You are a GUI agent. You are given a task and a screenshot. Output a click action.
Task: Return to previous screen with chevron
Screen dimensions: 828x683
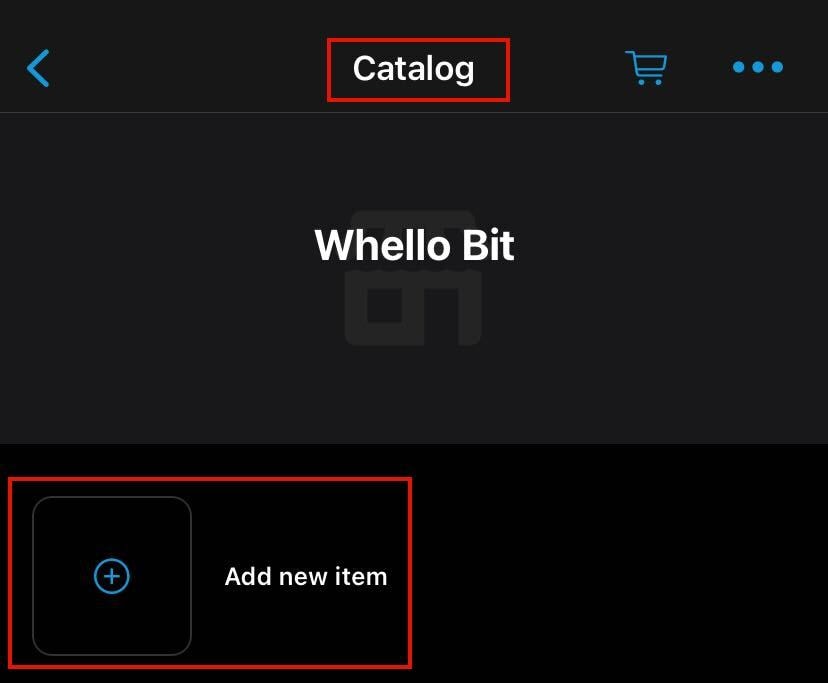(38, 68)
